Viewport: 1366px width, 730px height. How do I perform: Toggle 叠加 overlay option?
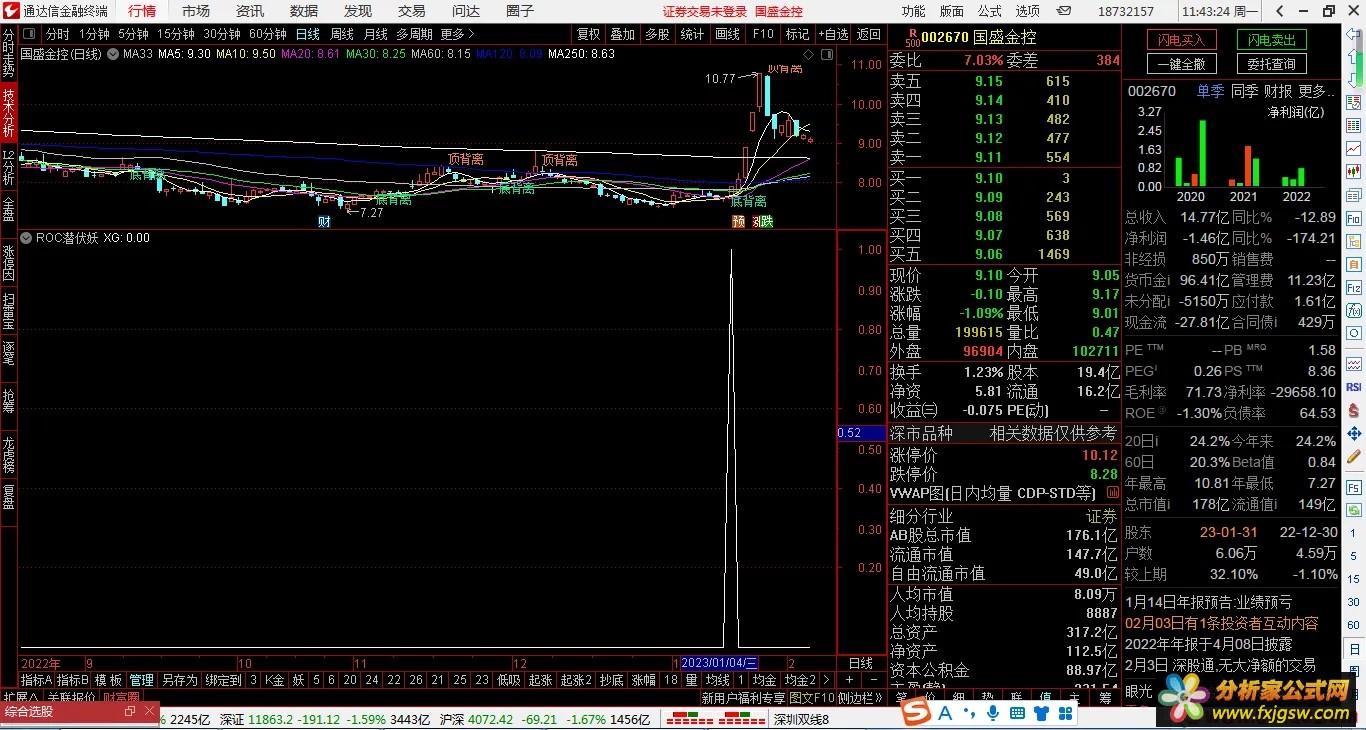pyautogui.click(x=622, y=34)
